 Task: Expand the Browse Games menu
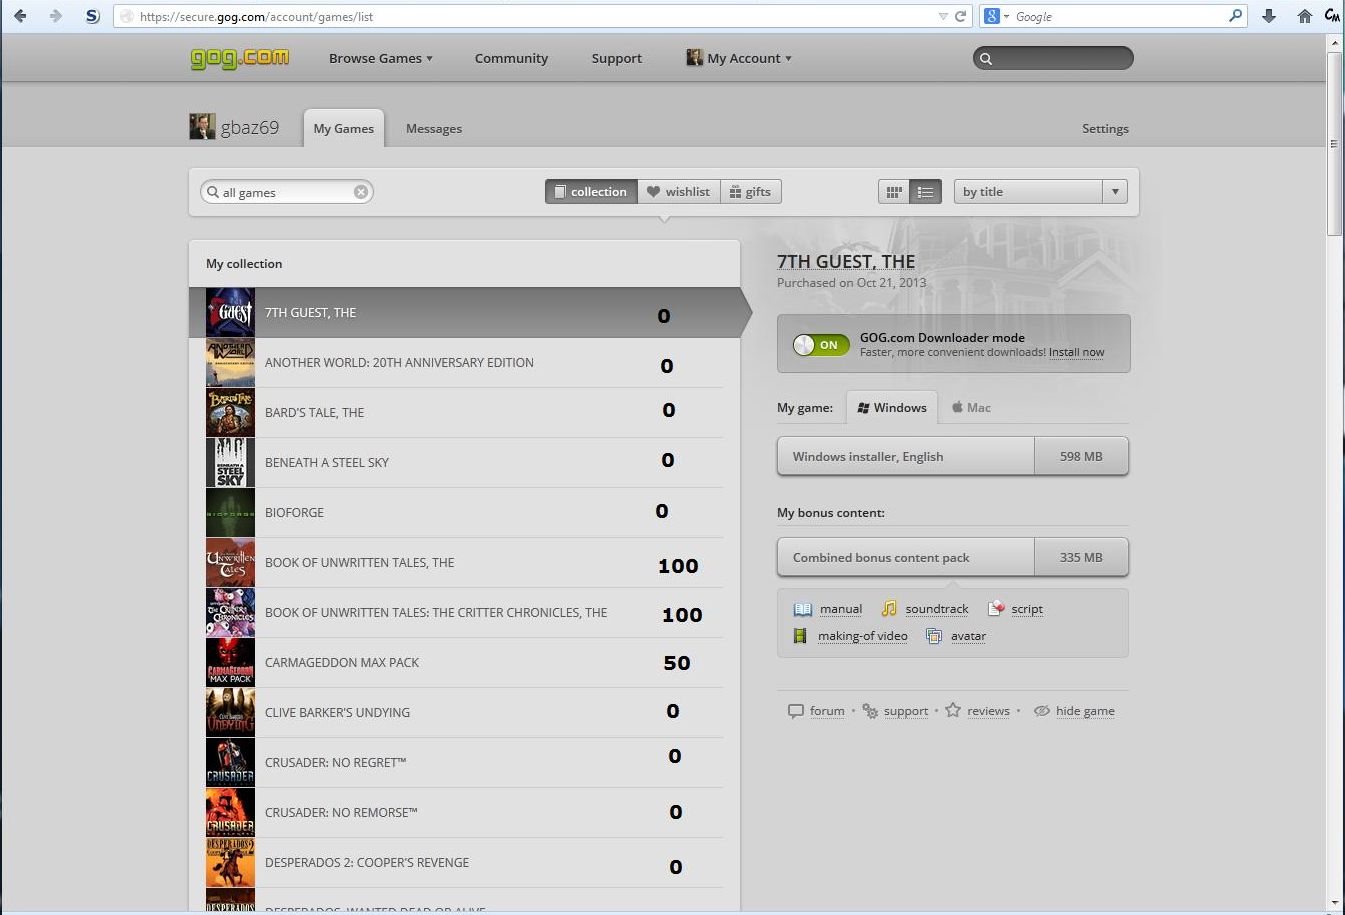381,58
